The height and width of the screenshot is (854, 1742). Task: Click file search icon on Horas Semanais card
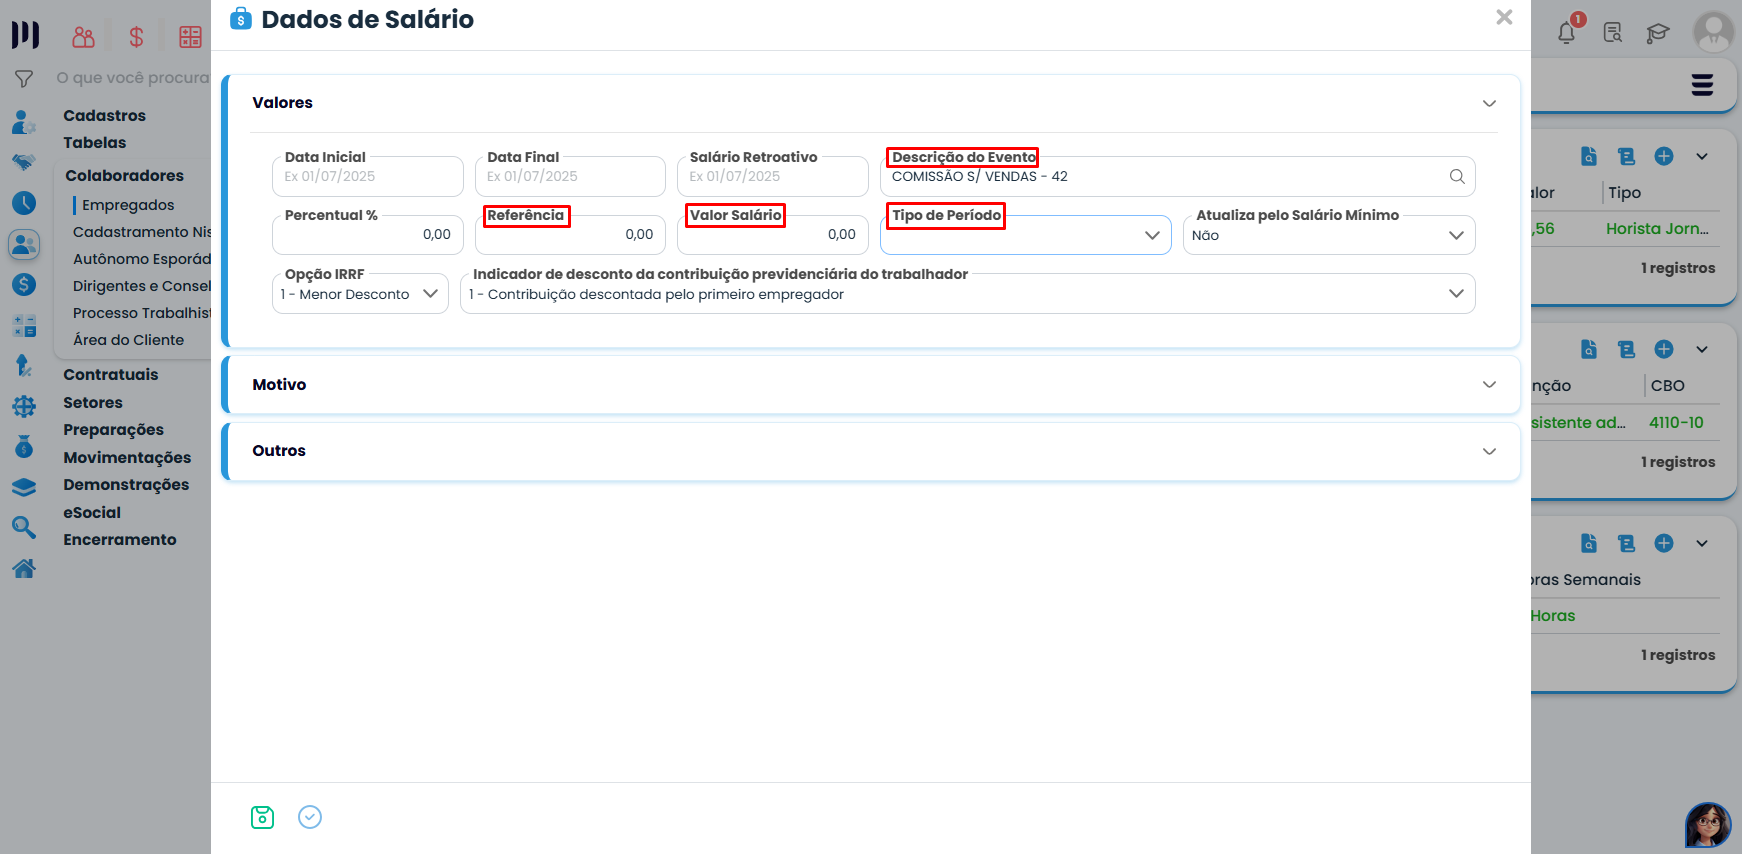pos(1588,543)
